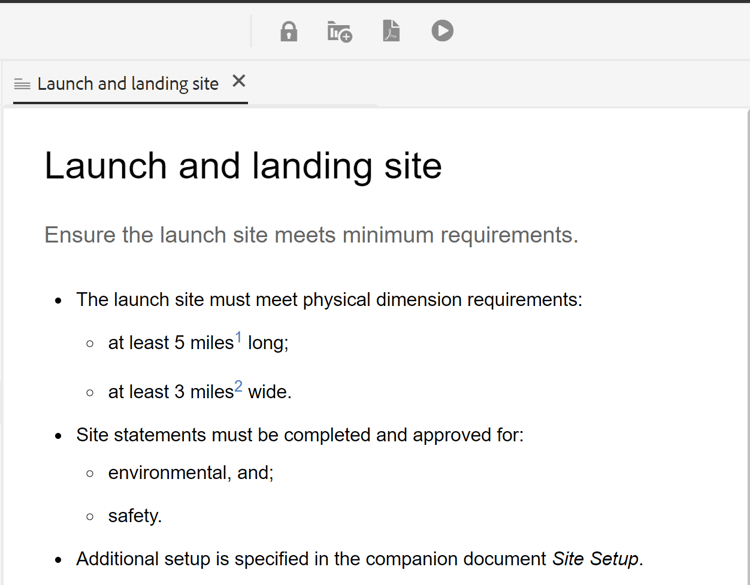The width and height of the screenshot is (750, 585).
Task: Generate PDF with the Acrobat document icon
Action: (x=391, y=31)
